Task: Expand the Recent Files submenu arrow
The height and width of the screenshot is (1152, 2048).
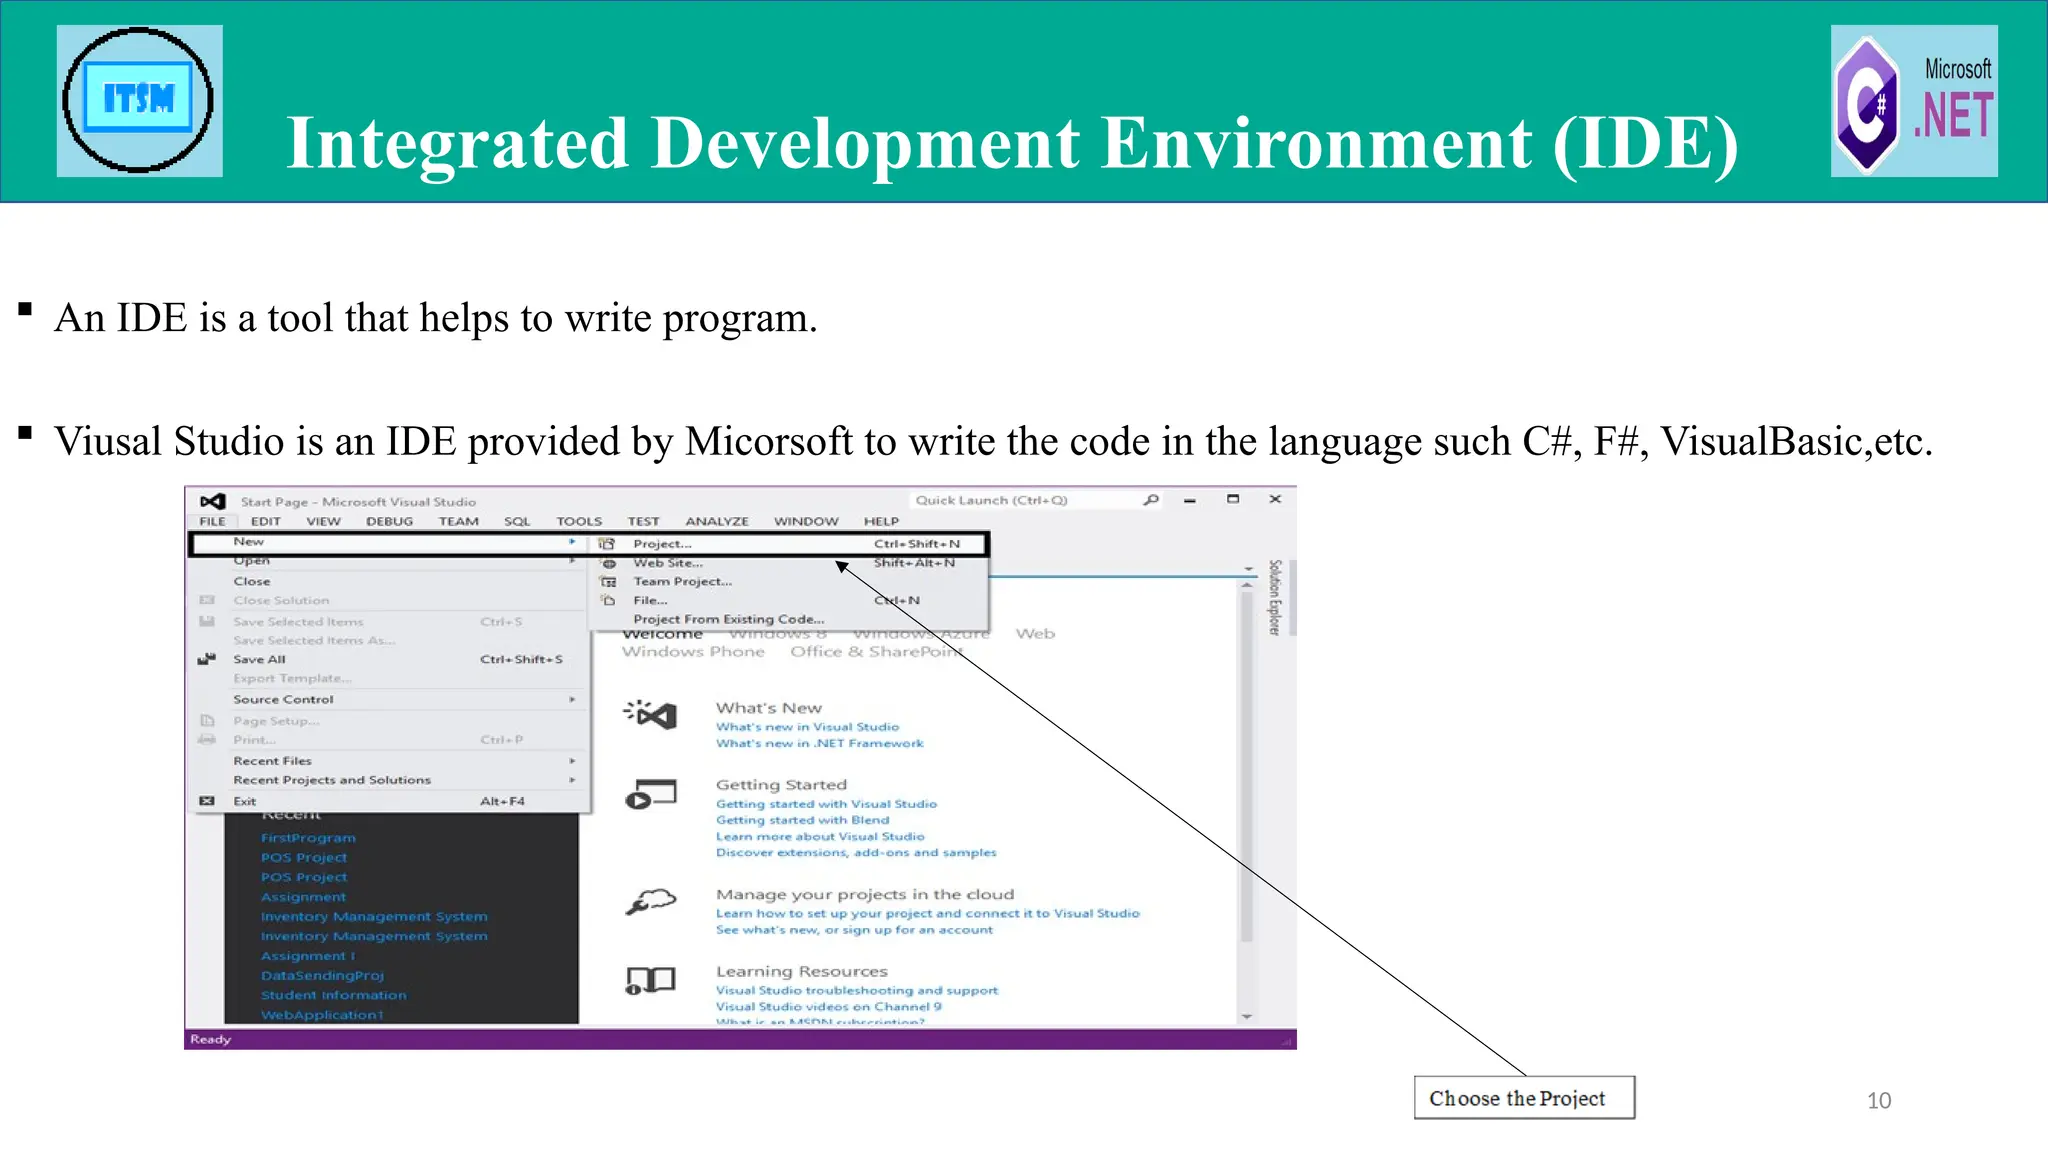Action: coord(572,761)
